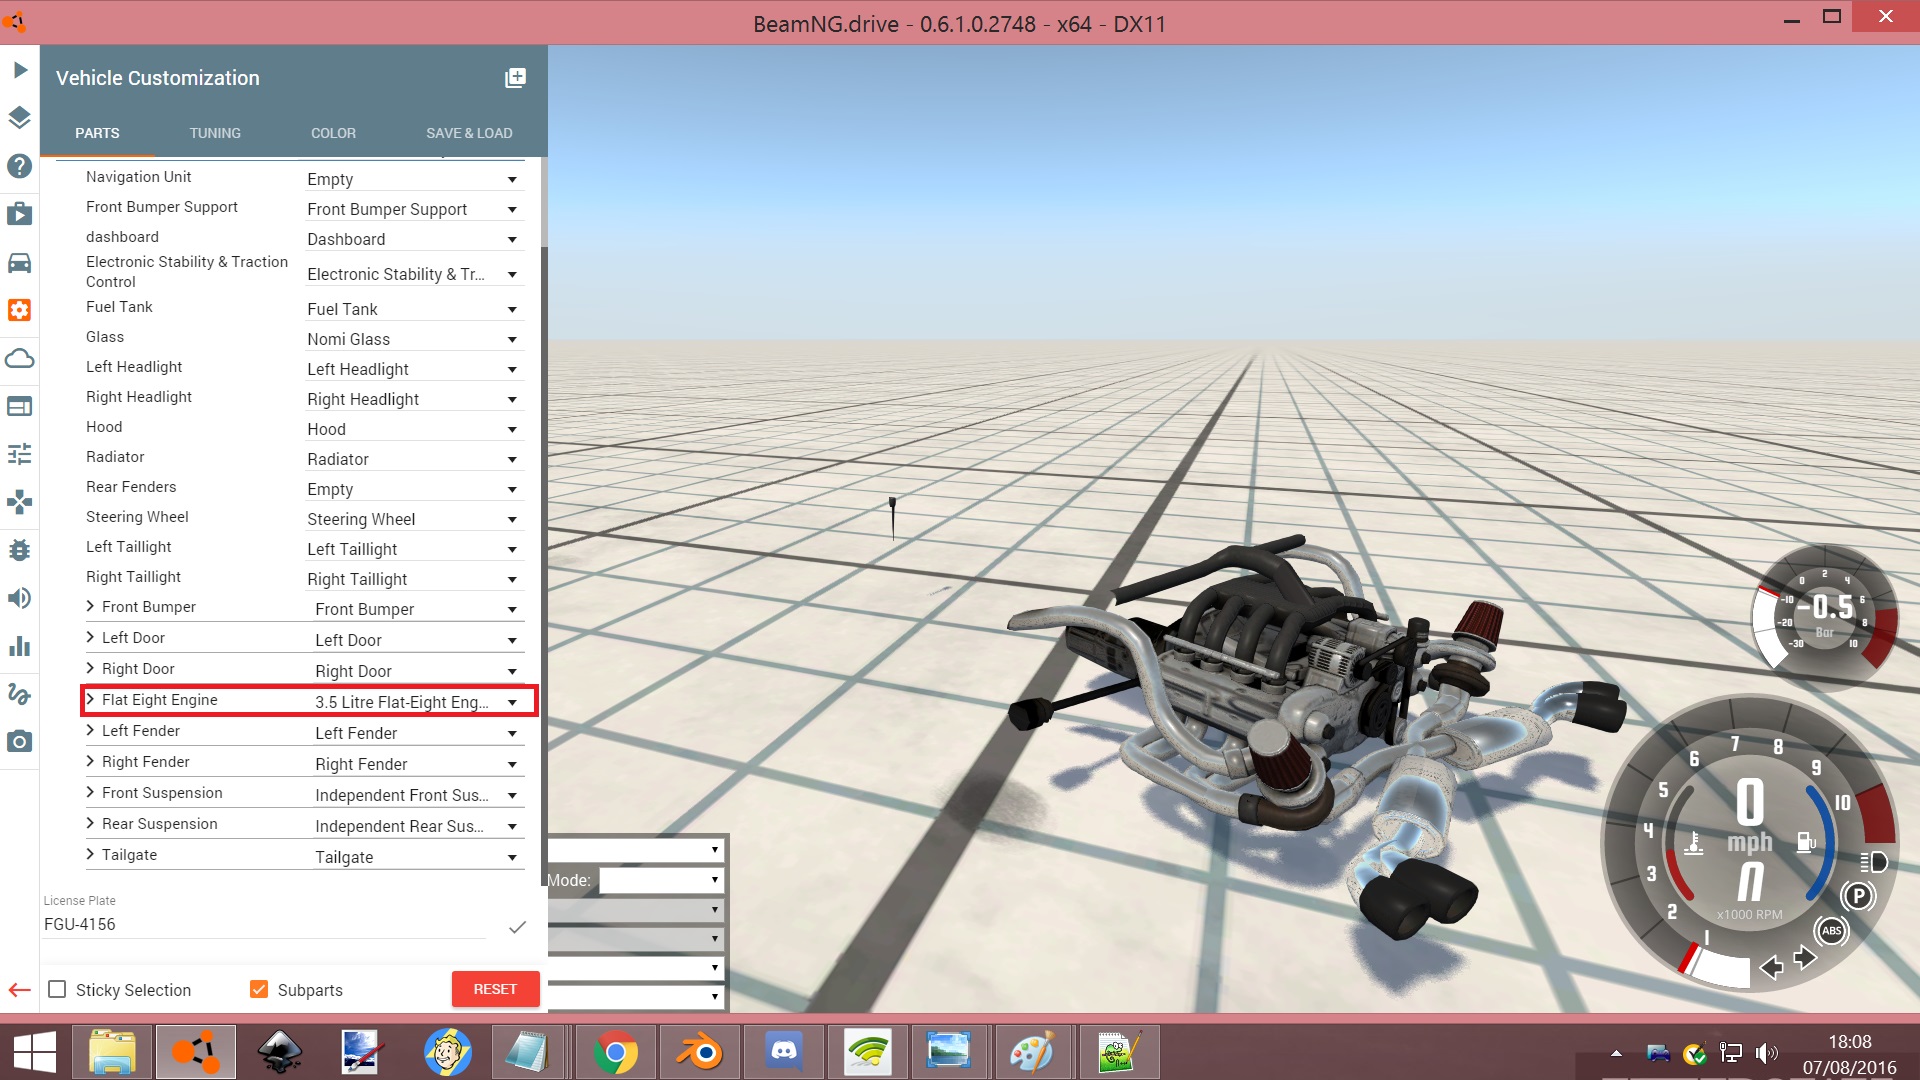
Task: Expand the Left Door subparts
Action: (x=90, y=637)
